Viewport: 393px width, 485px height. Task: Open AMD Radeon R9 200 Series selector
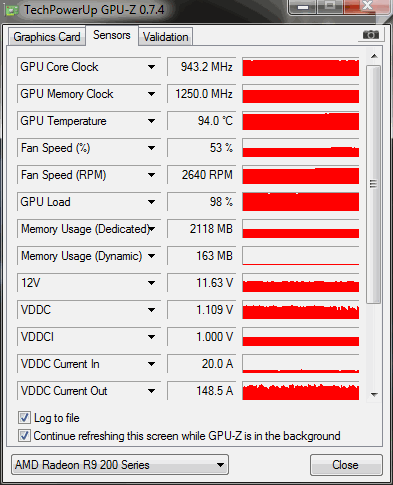(120, 465)
